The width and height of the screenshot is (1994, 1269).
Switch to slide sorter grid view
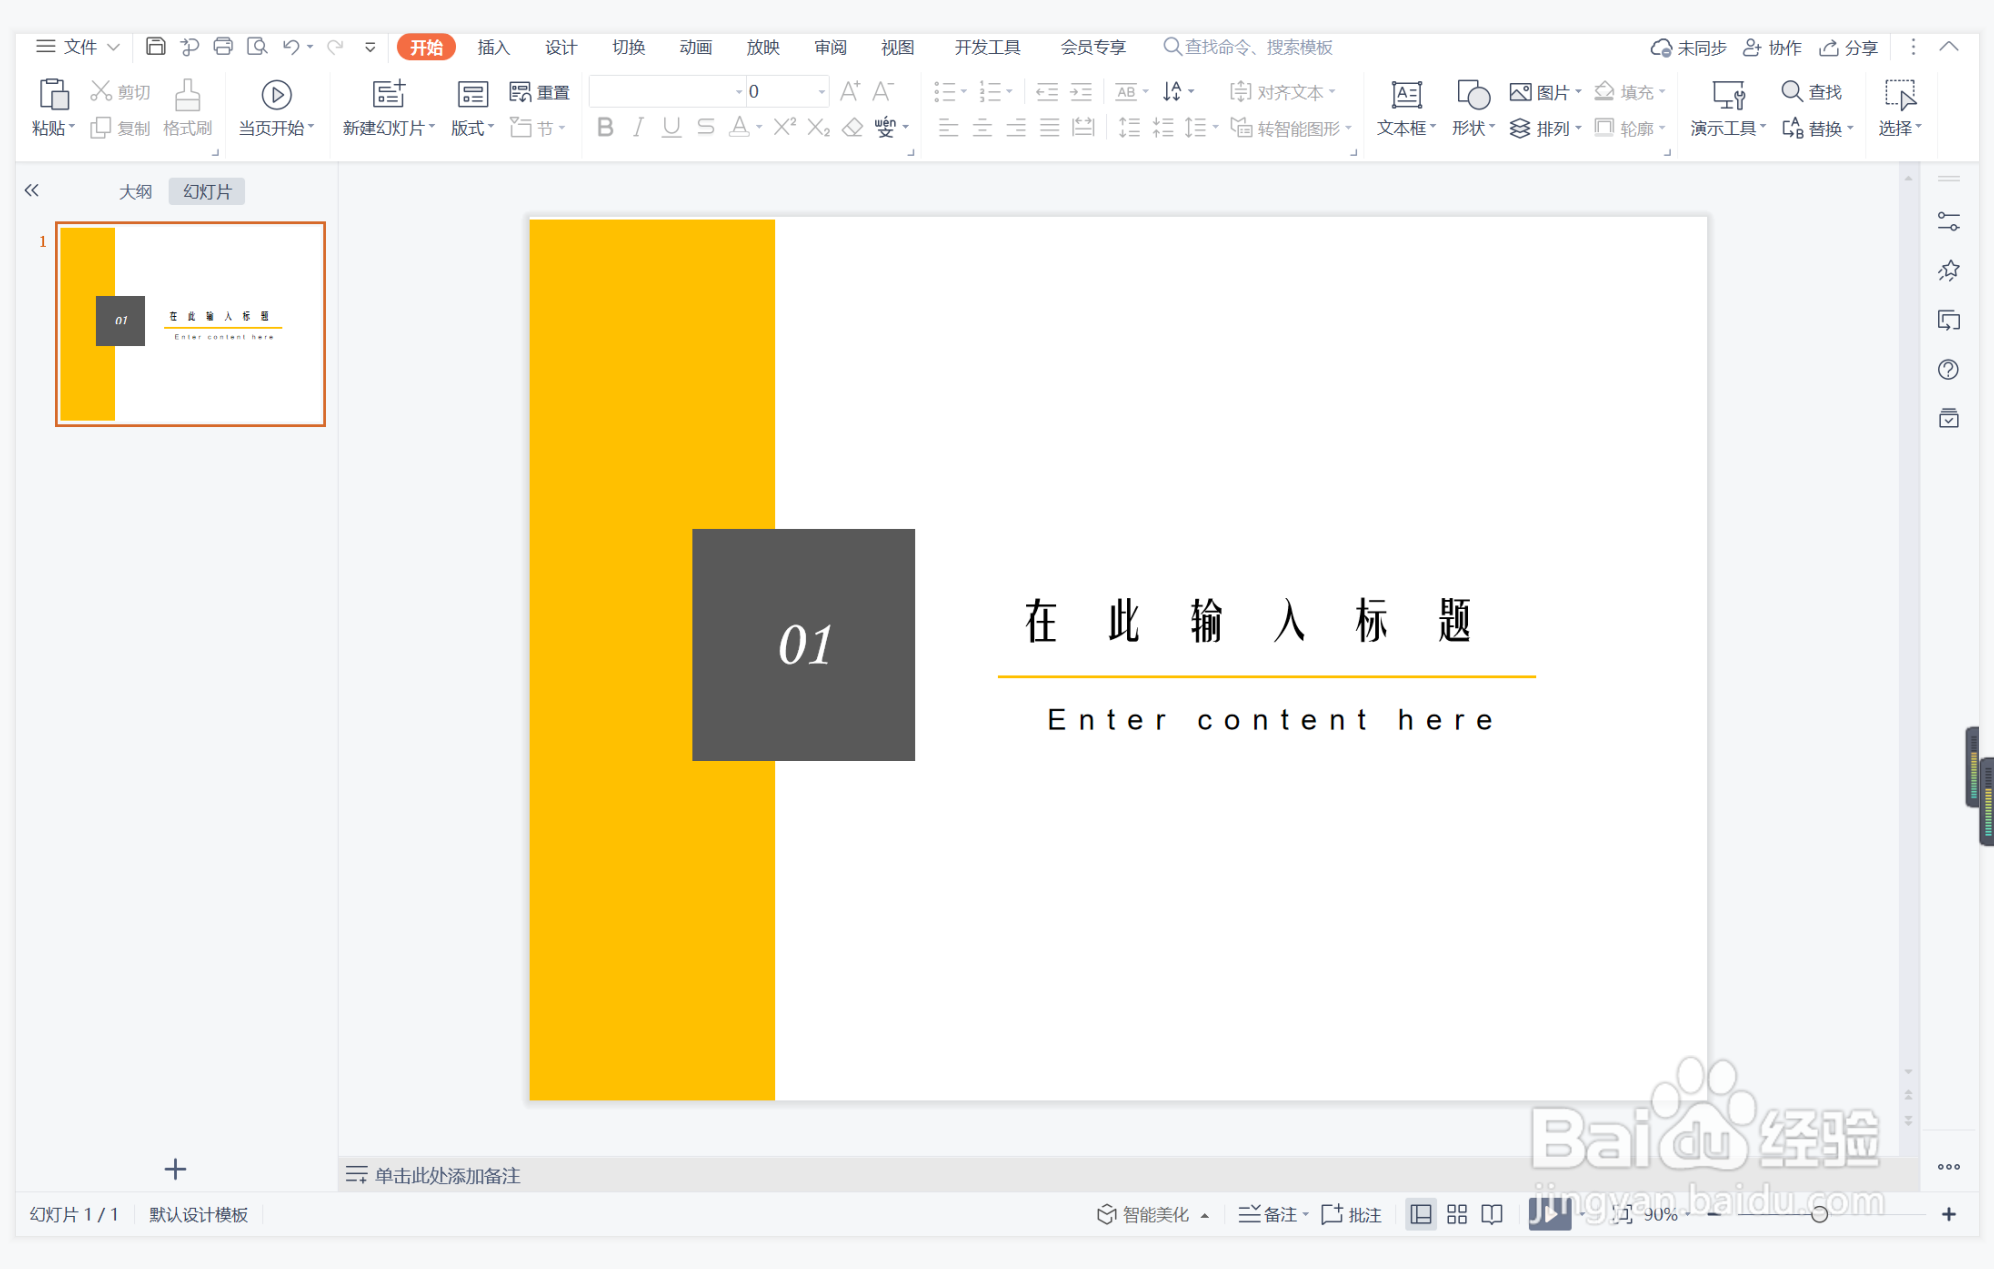[x=1457, y=1214]
